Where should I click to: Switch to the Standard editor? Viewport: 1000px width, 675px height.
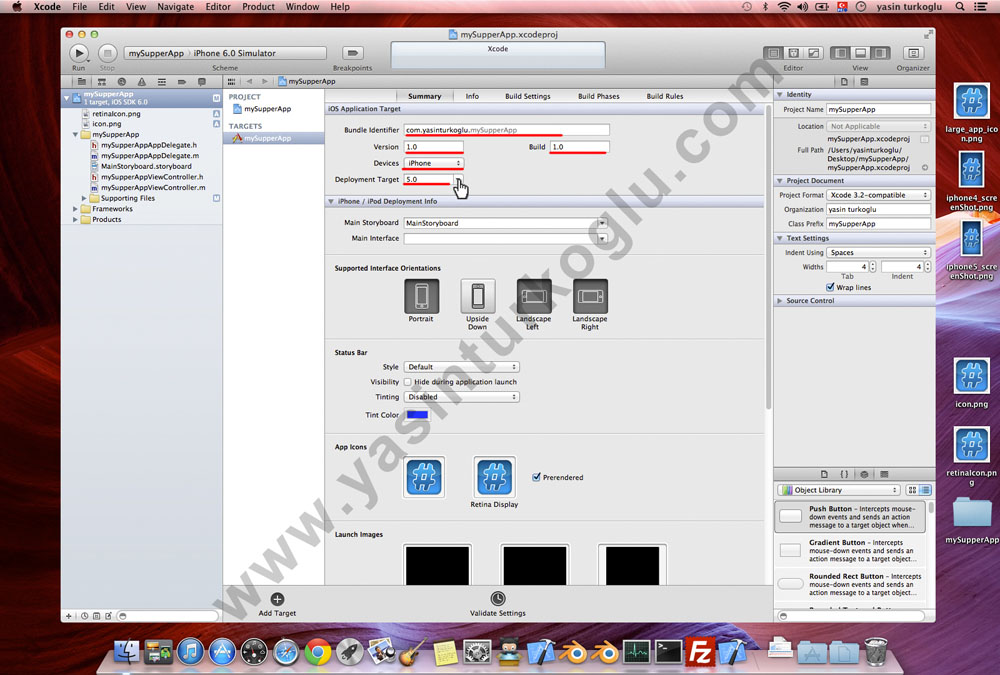coord(774,53)
